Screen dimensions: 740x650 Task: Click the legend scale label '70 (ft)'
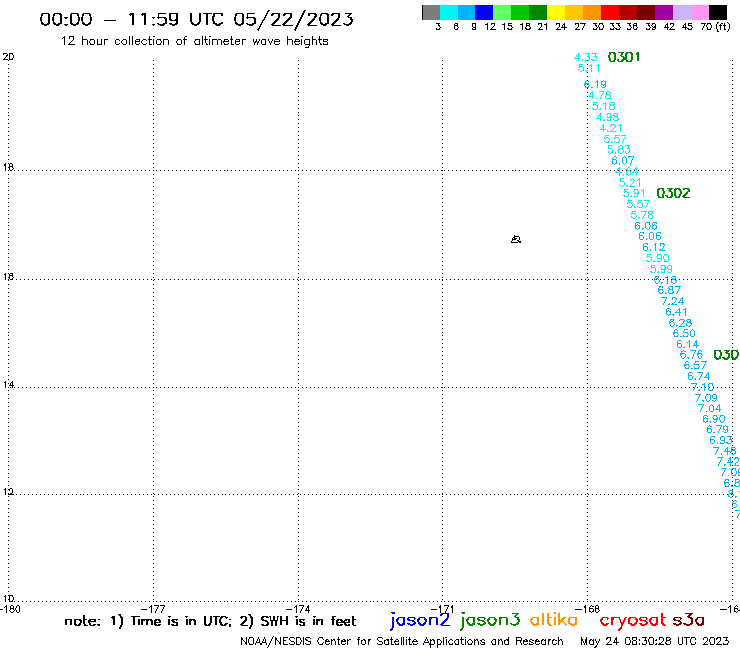(x=715, y=27)
